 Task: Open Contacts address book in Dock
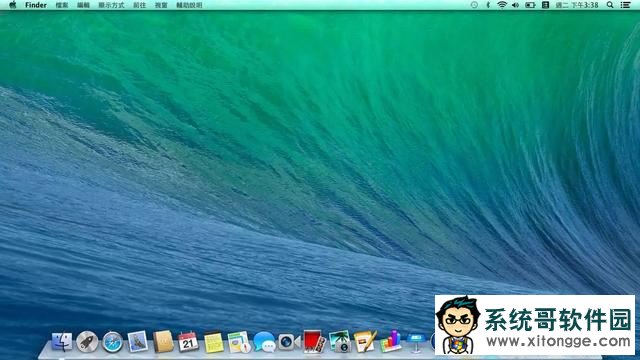click(163, 342)
